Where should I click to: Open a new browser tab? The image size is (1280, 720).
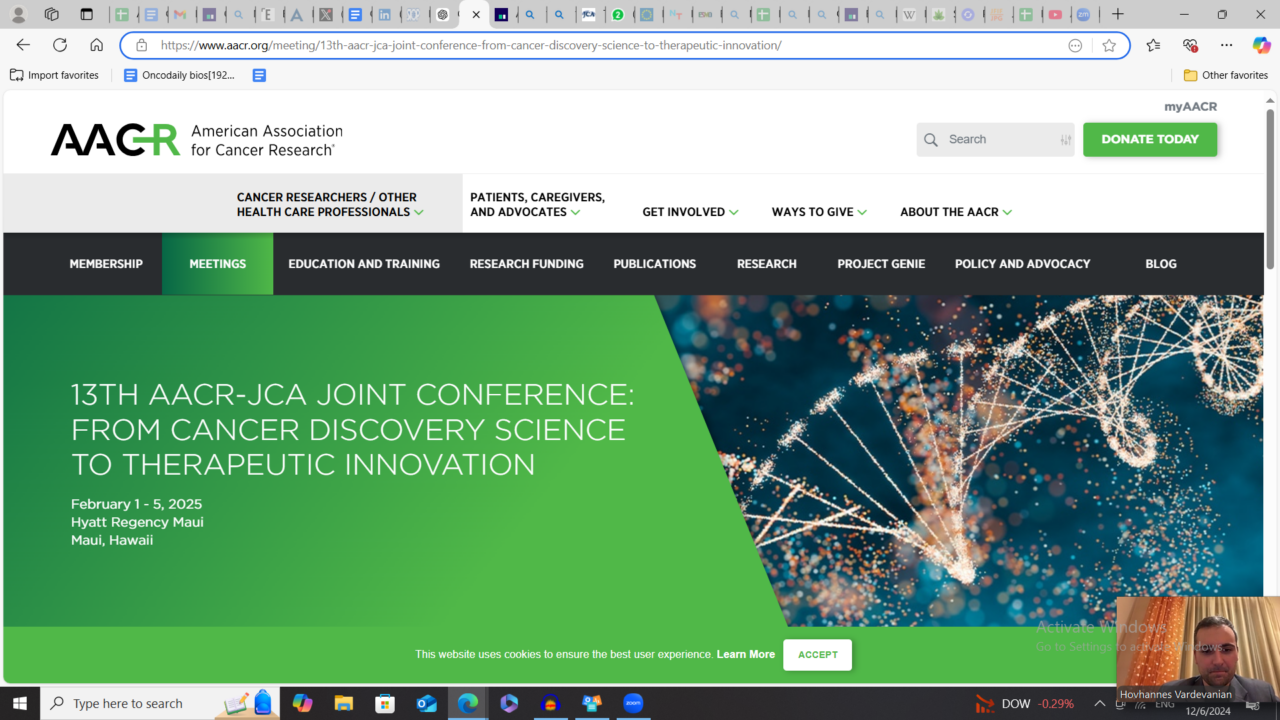click(1118, 15)
